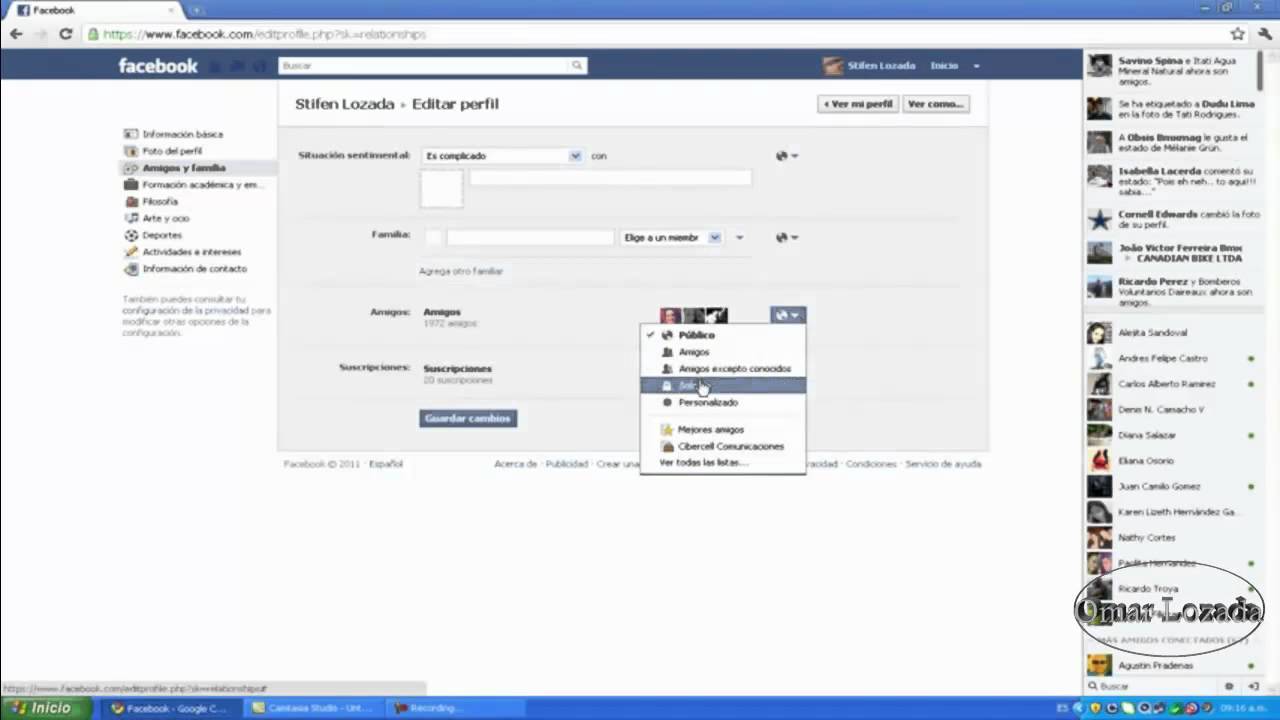Click the browser address bar
The height and width of the screenshot is (720, 1280).
(653, 34)
